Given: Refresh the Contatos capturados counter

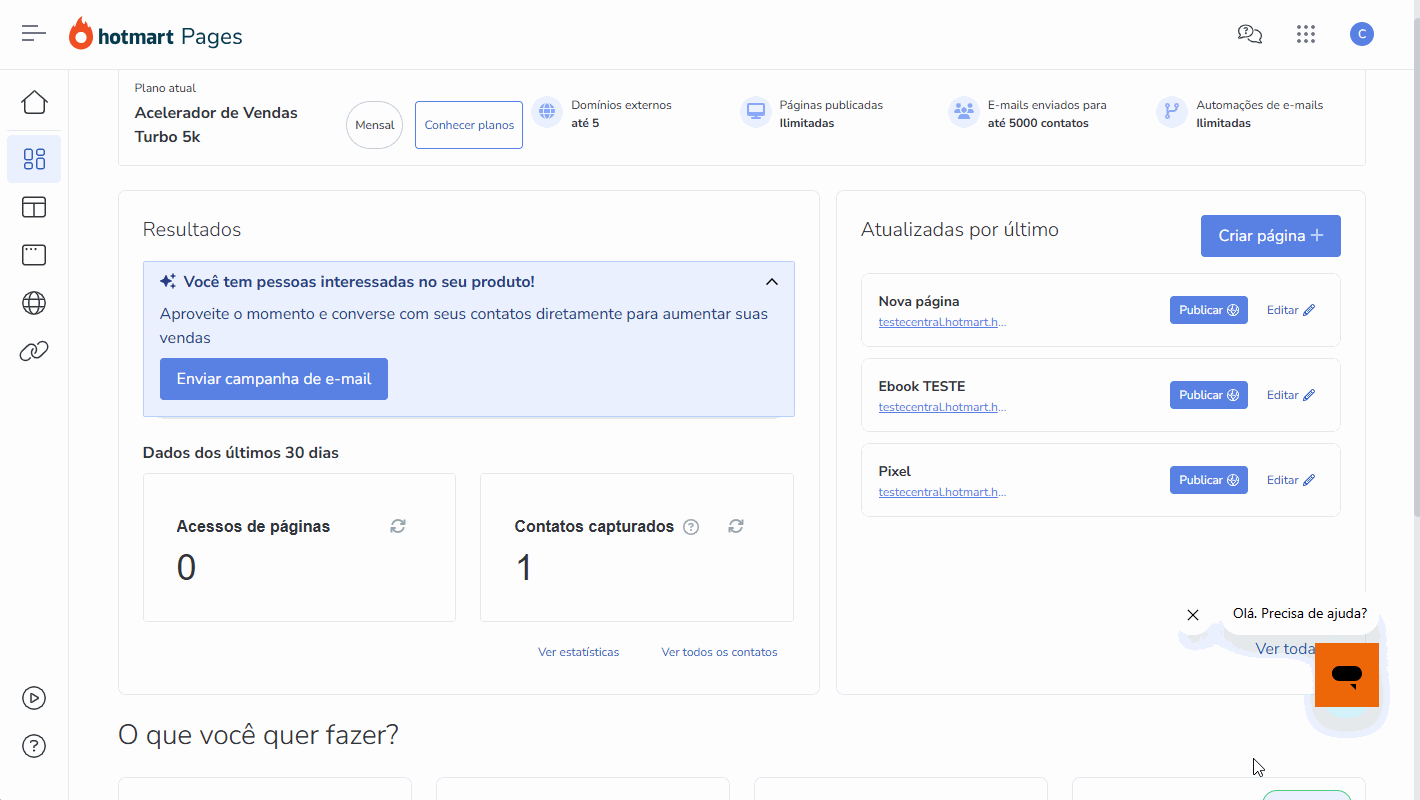Looking at the screenshot, I should coord(735,525).
